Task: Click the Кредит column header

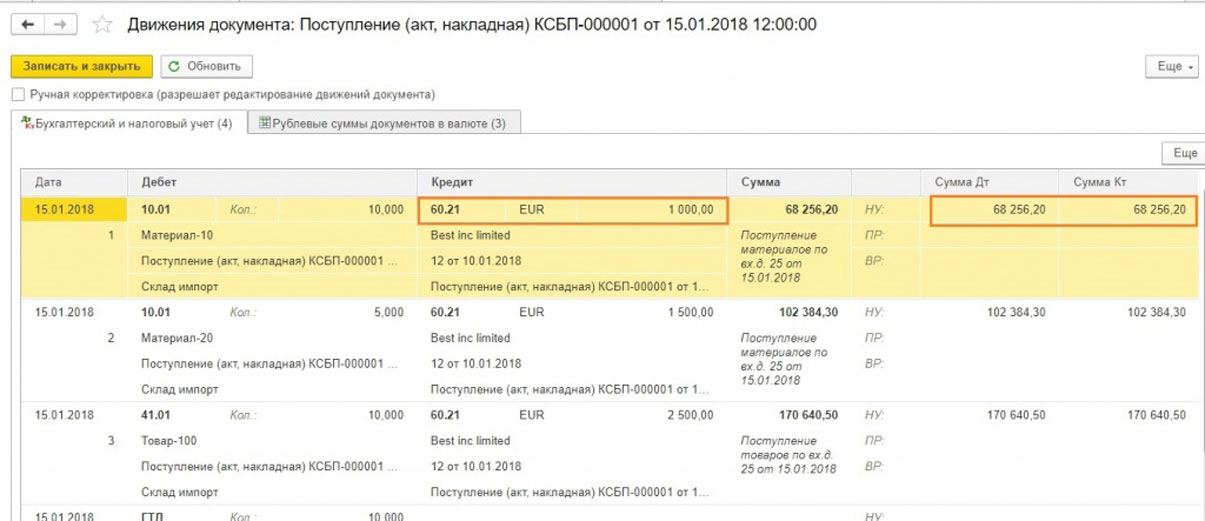Action: (451, 183)
